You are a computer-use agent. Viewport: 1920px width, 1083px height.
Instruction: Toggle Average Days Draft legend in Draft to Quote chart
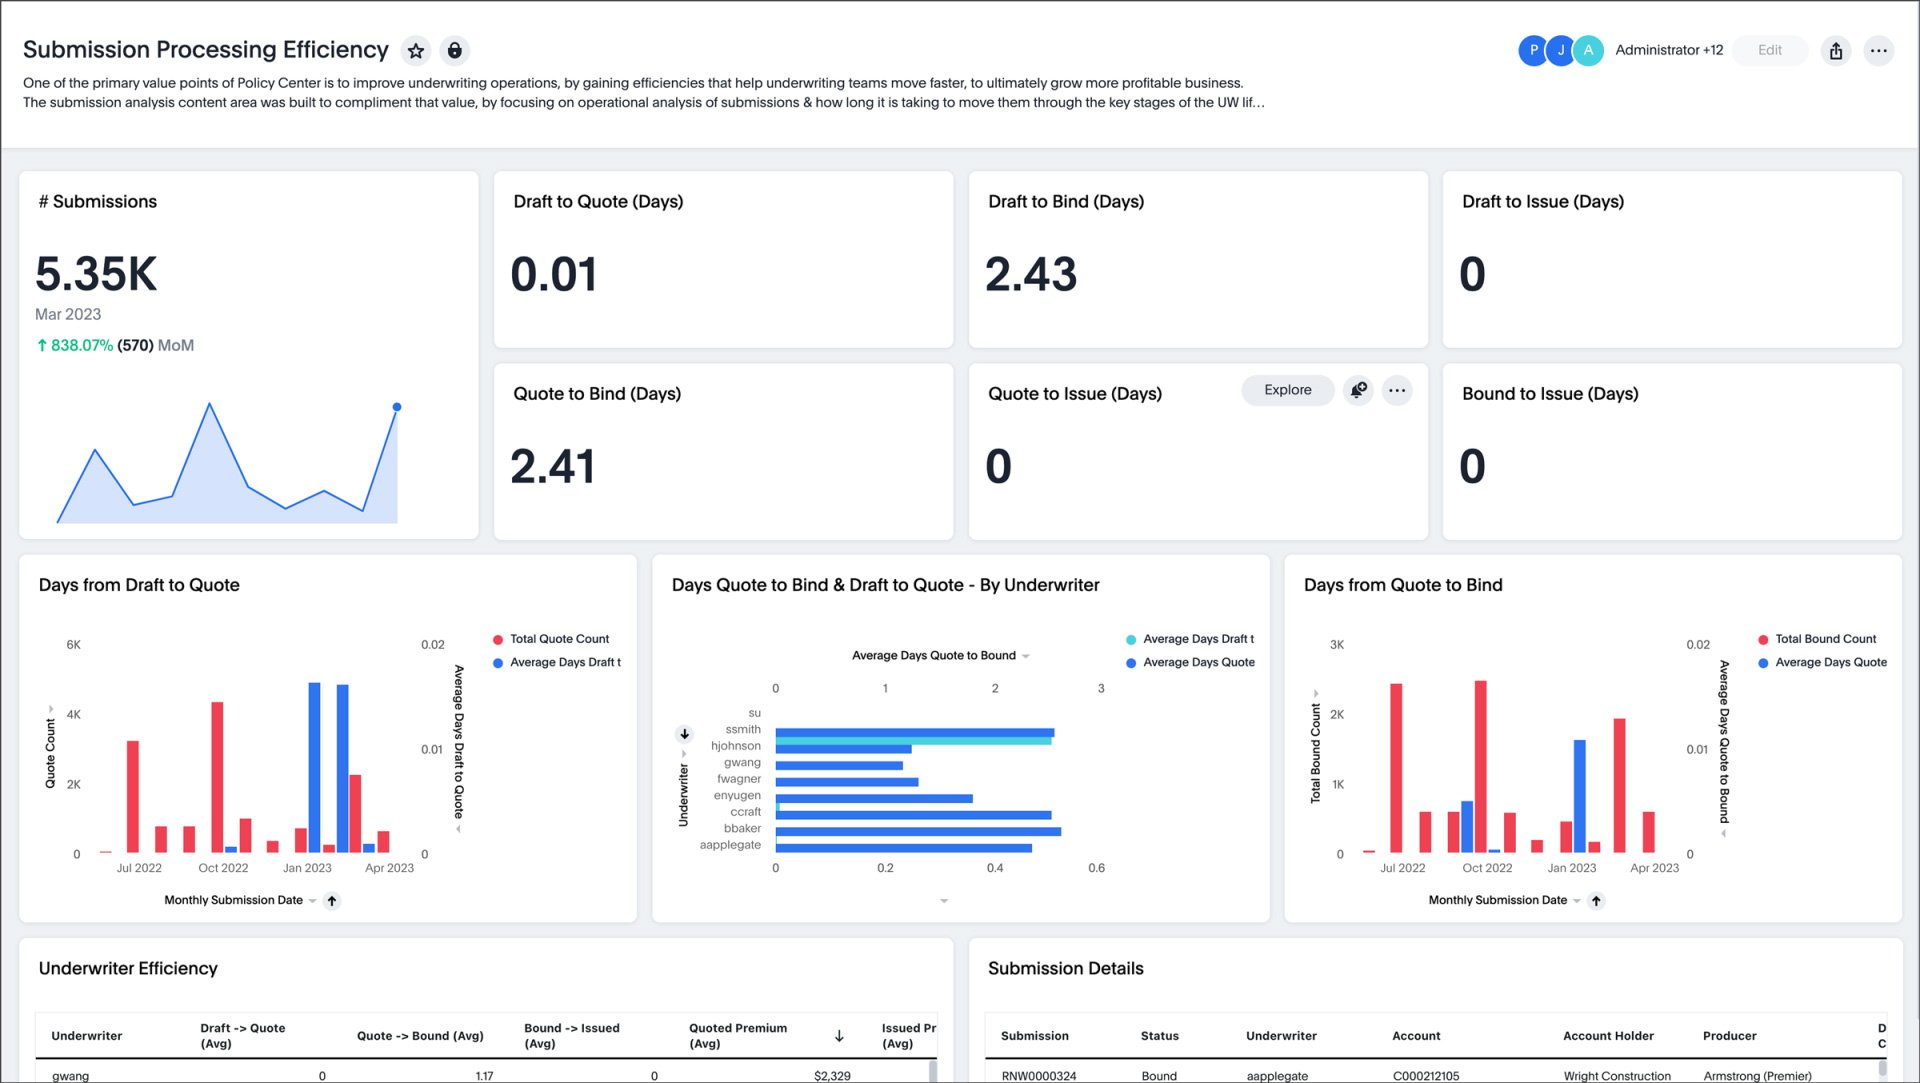click(557, 662)
